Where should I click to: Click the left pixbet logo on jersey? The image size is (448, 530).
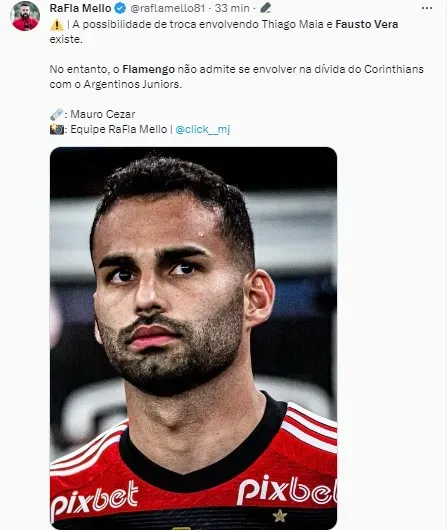94,499
